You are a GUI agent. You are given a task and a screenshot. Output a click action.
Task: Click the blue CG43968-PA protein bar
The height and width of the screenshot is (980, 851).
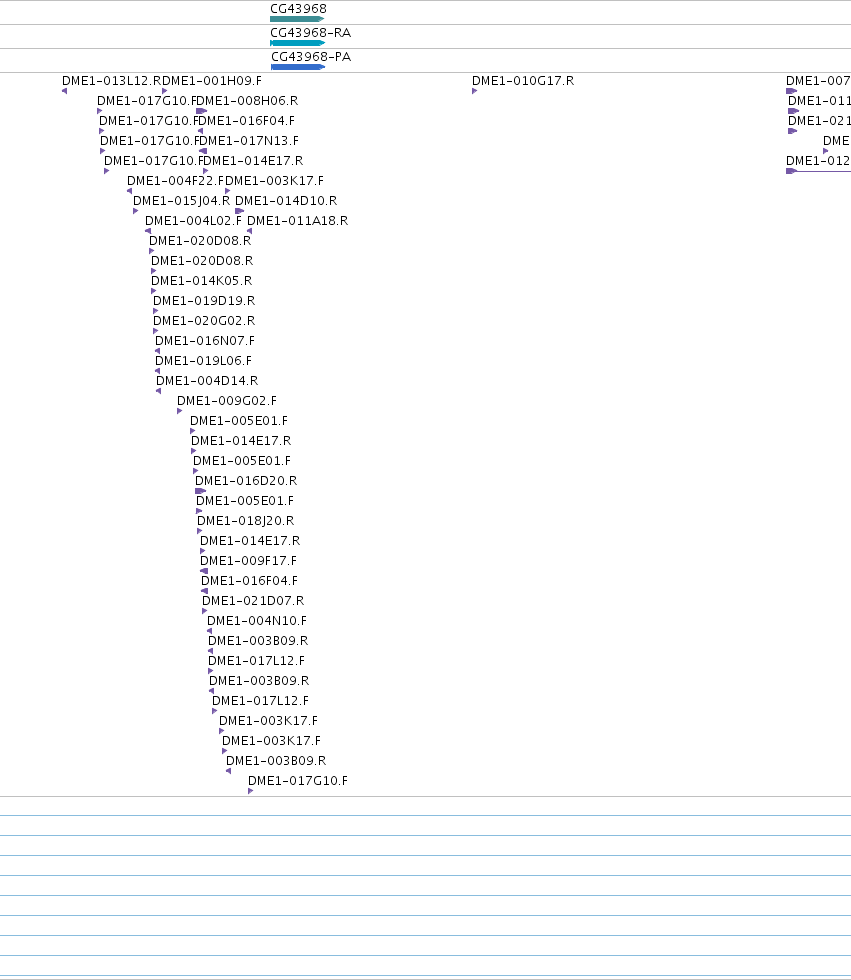point(298,67)
